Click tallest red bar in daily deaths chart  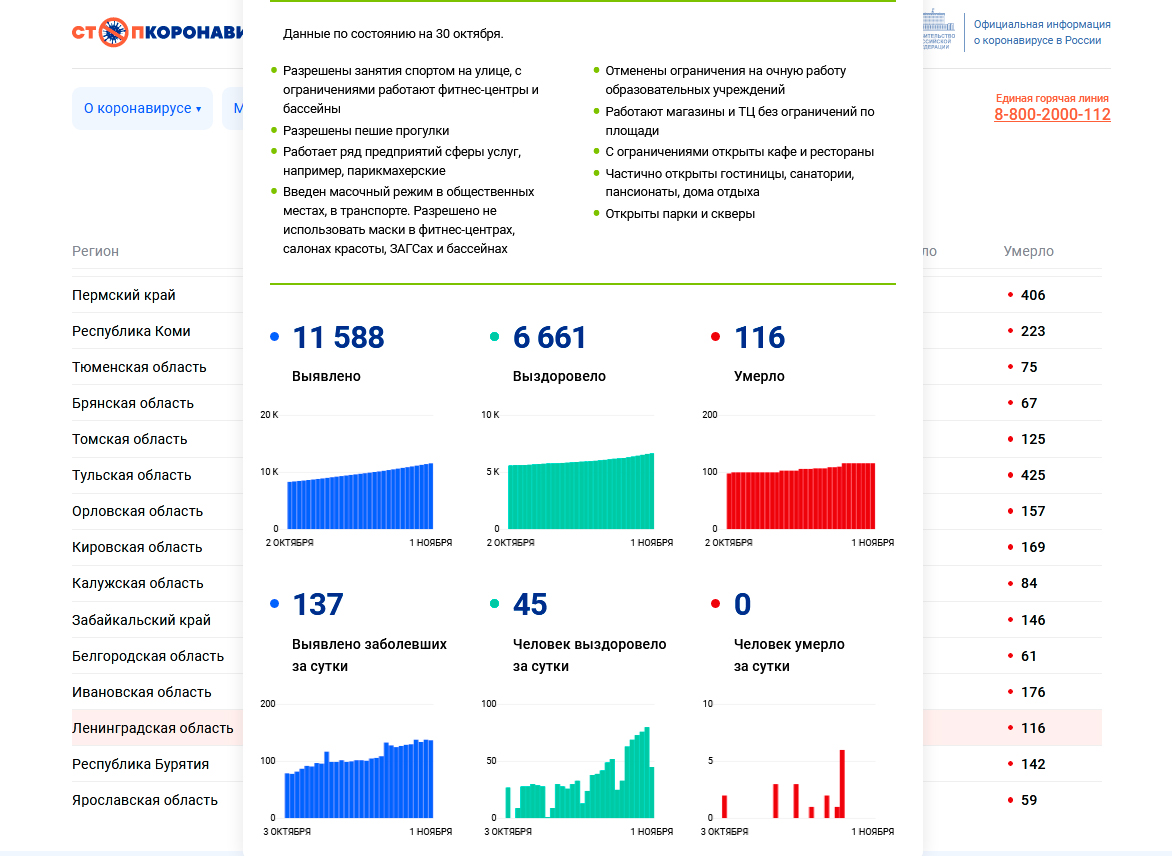click(842, 784)
